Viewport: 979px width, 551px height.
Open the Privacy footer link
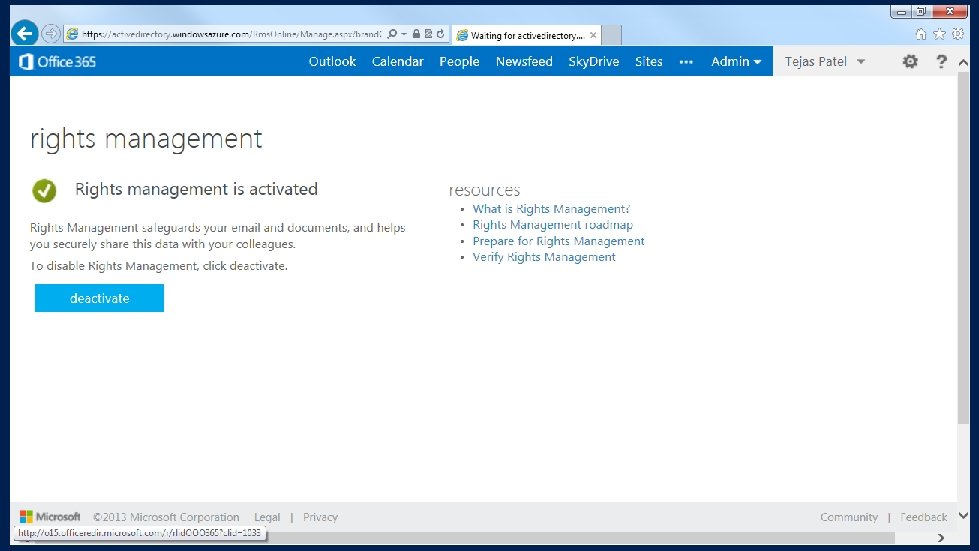tap(320, 517)
